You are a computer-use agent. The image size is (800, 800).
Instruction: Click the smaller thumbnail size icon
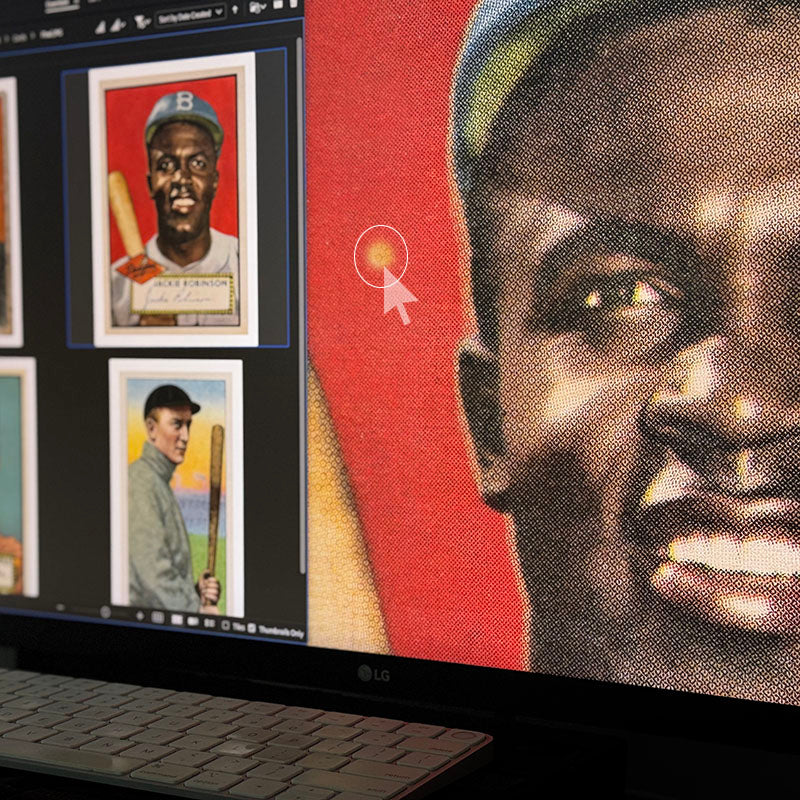pyautogui.click(x=61, y=607)
